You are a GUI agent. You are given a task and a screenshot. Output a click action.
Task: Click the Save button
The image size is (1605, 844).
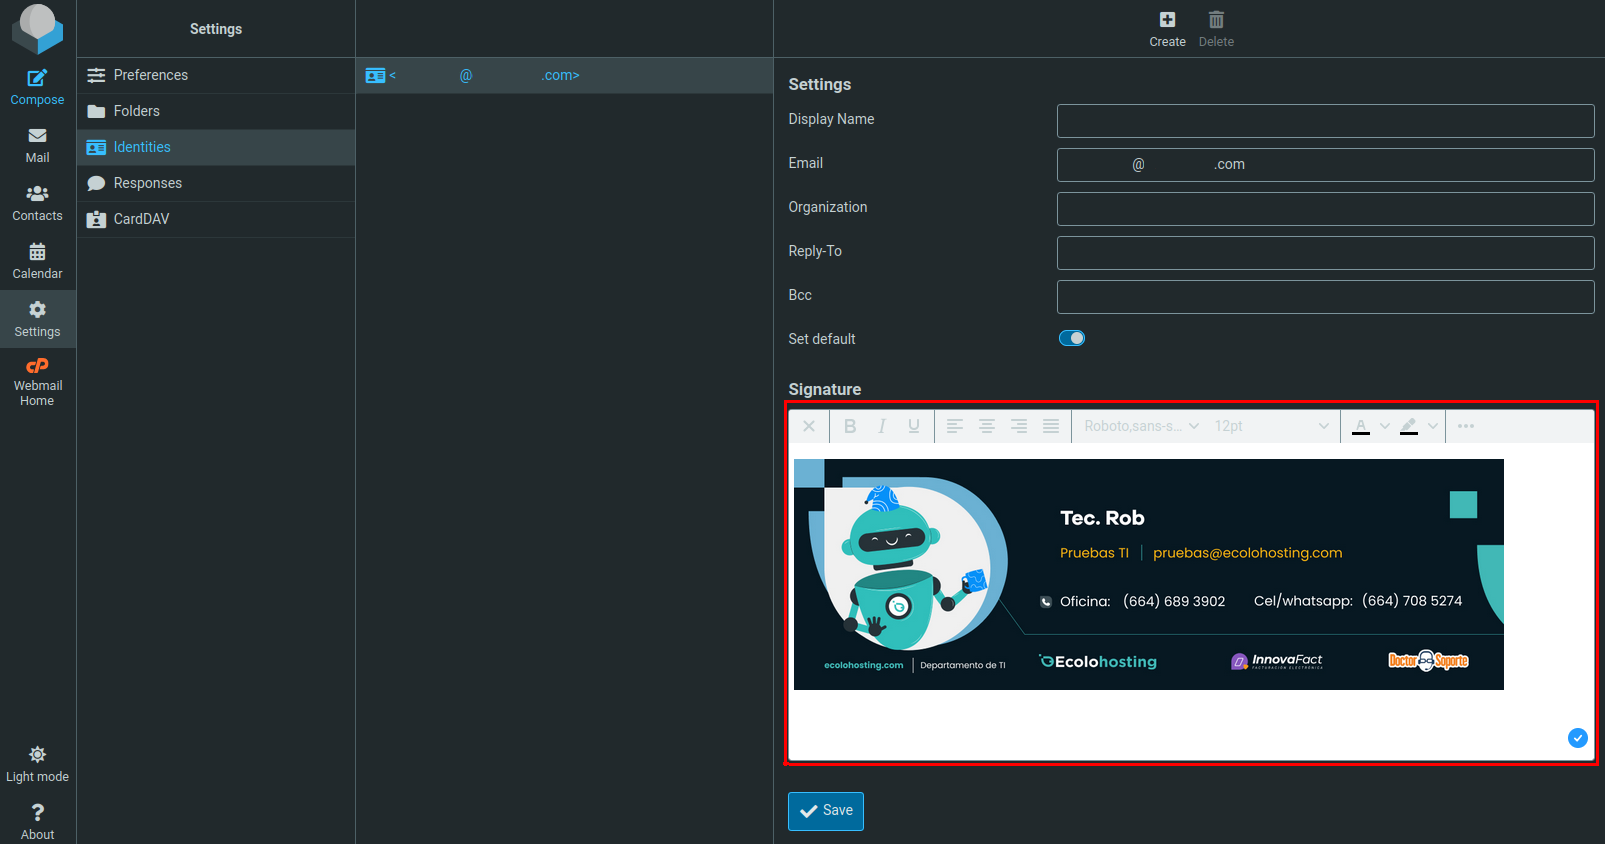tap(826, 811)
